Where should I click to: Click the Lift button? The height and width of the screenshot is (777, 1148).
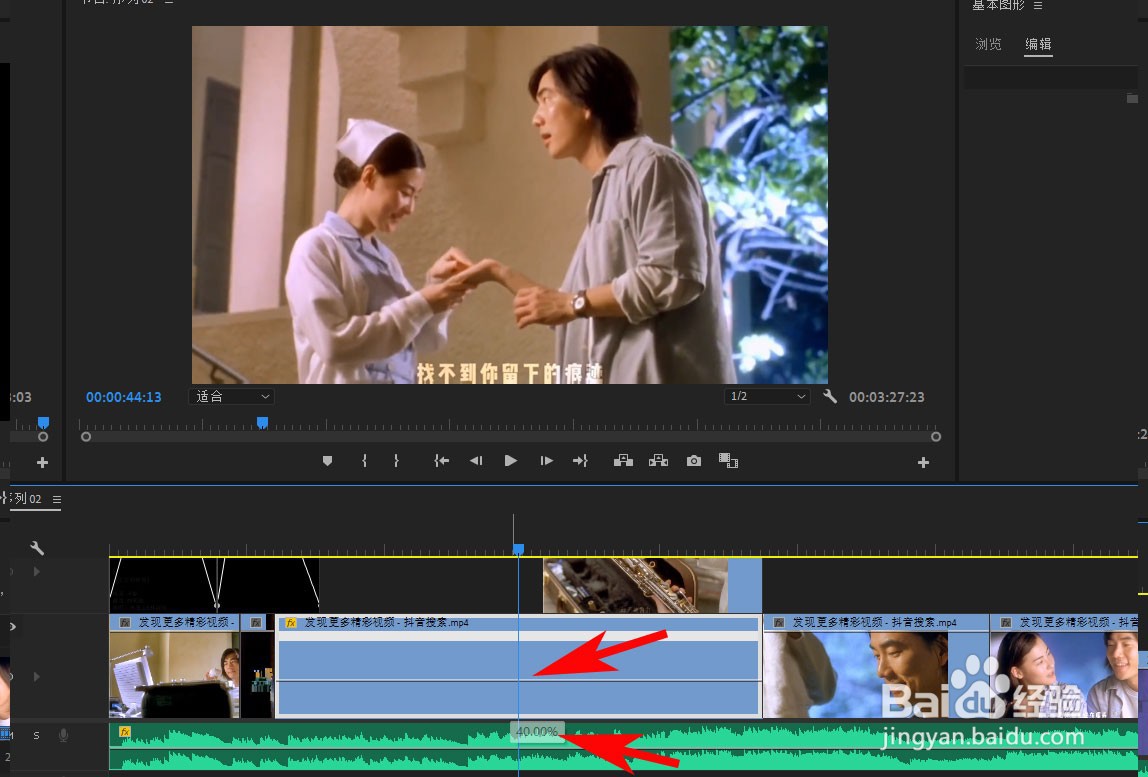[x=623, y=461]
